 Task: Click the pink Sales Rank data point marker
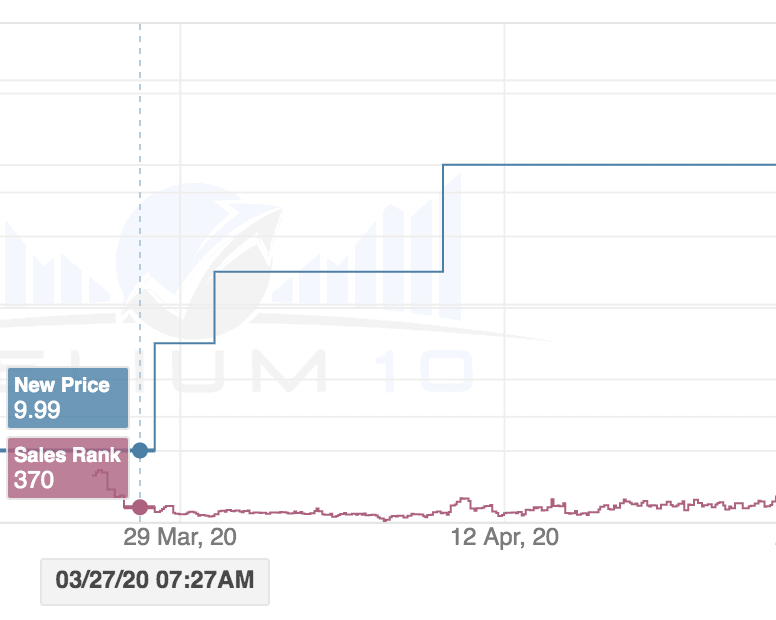(x=140, y=507)
